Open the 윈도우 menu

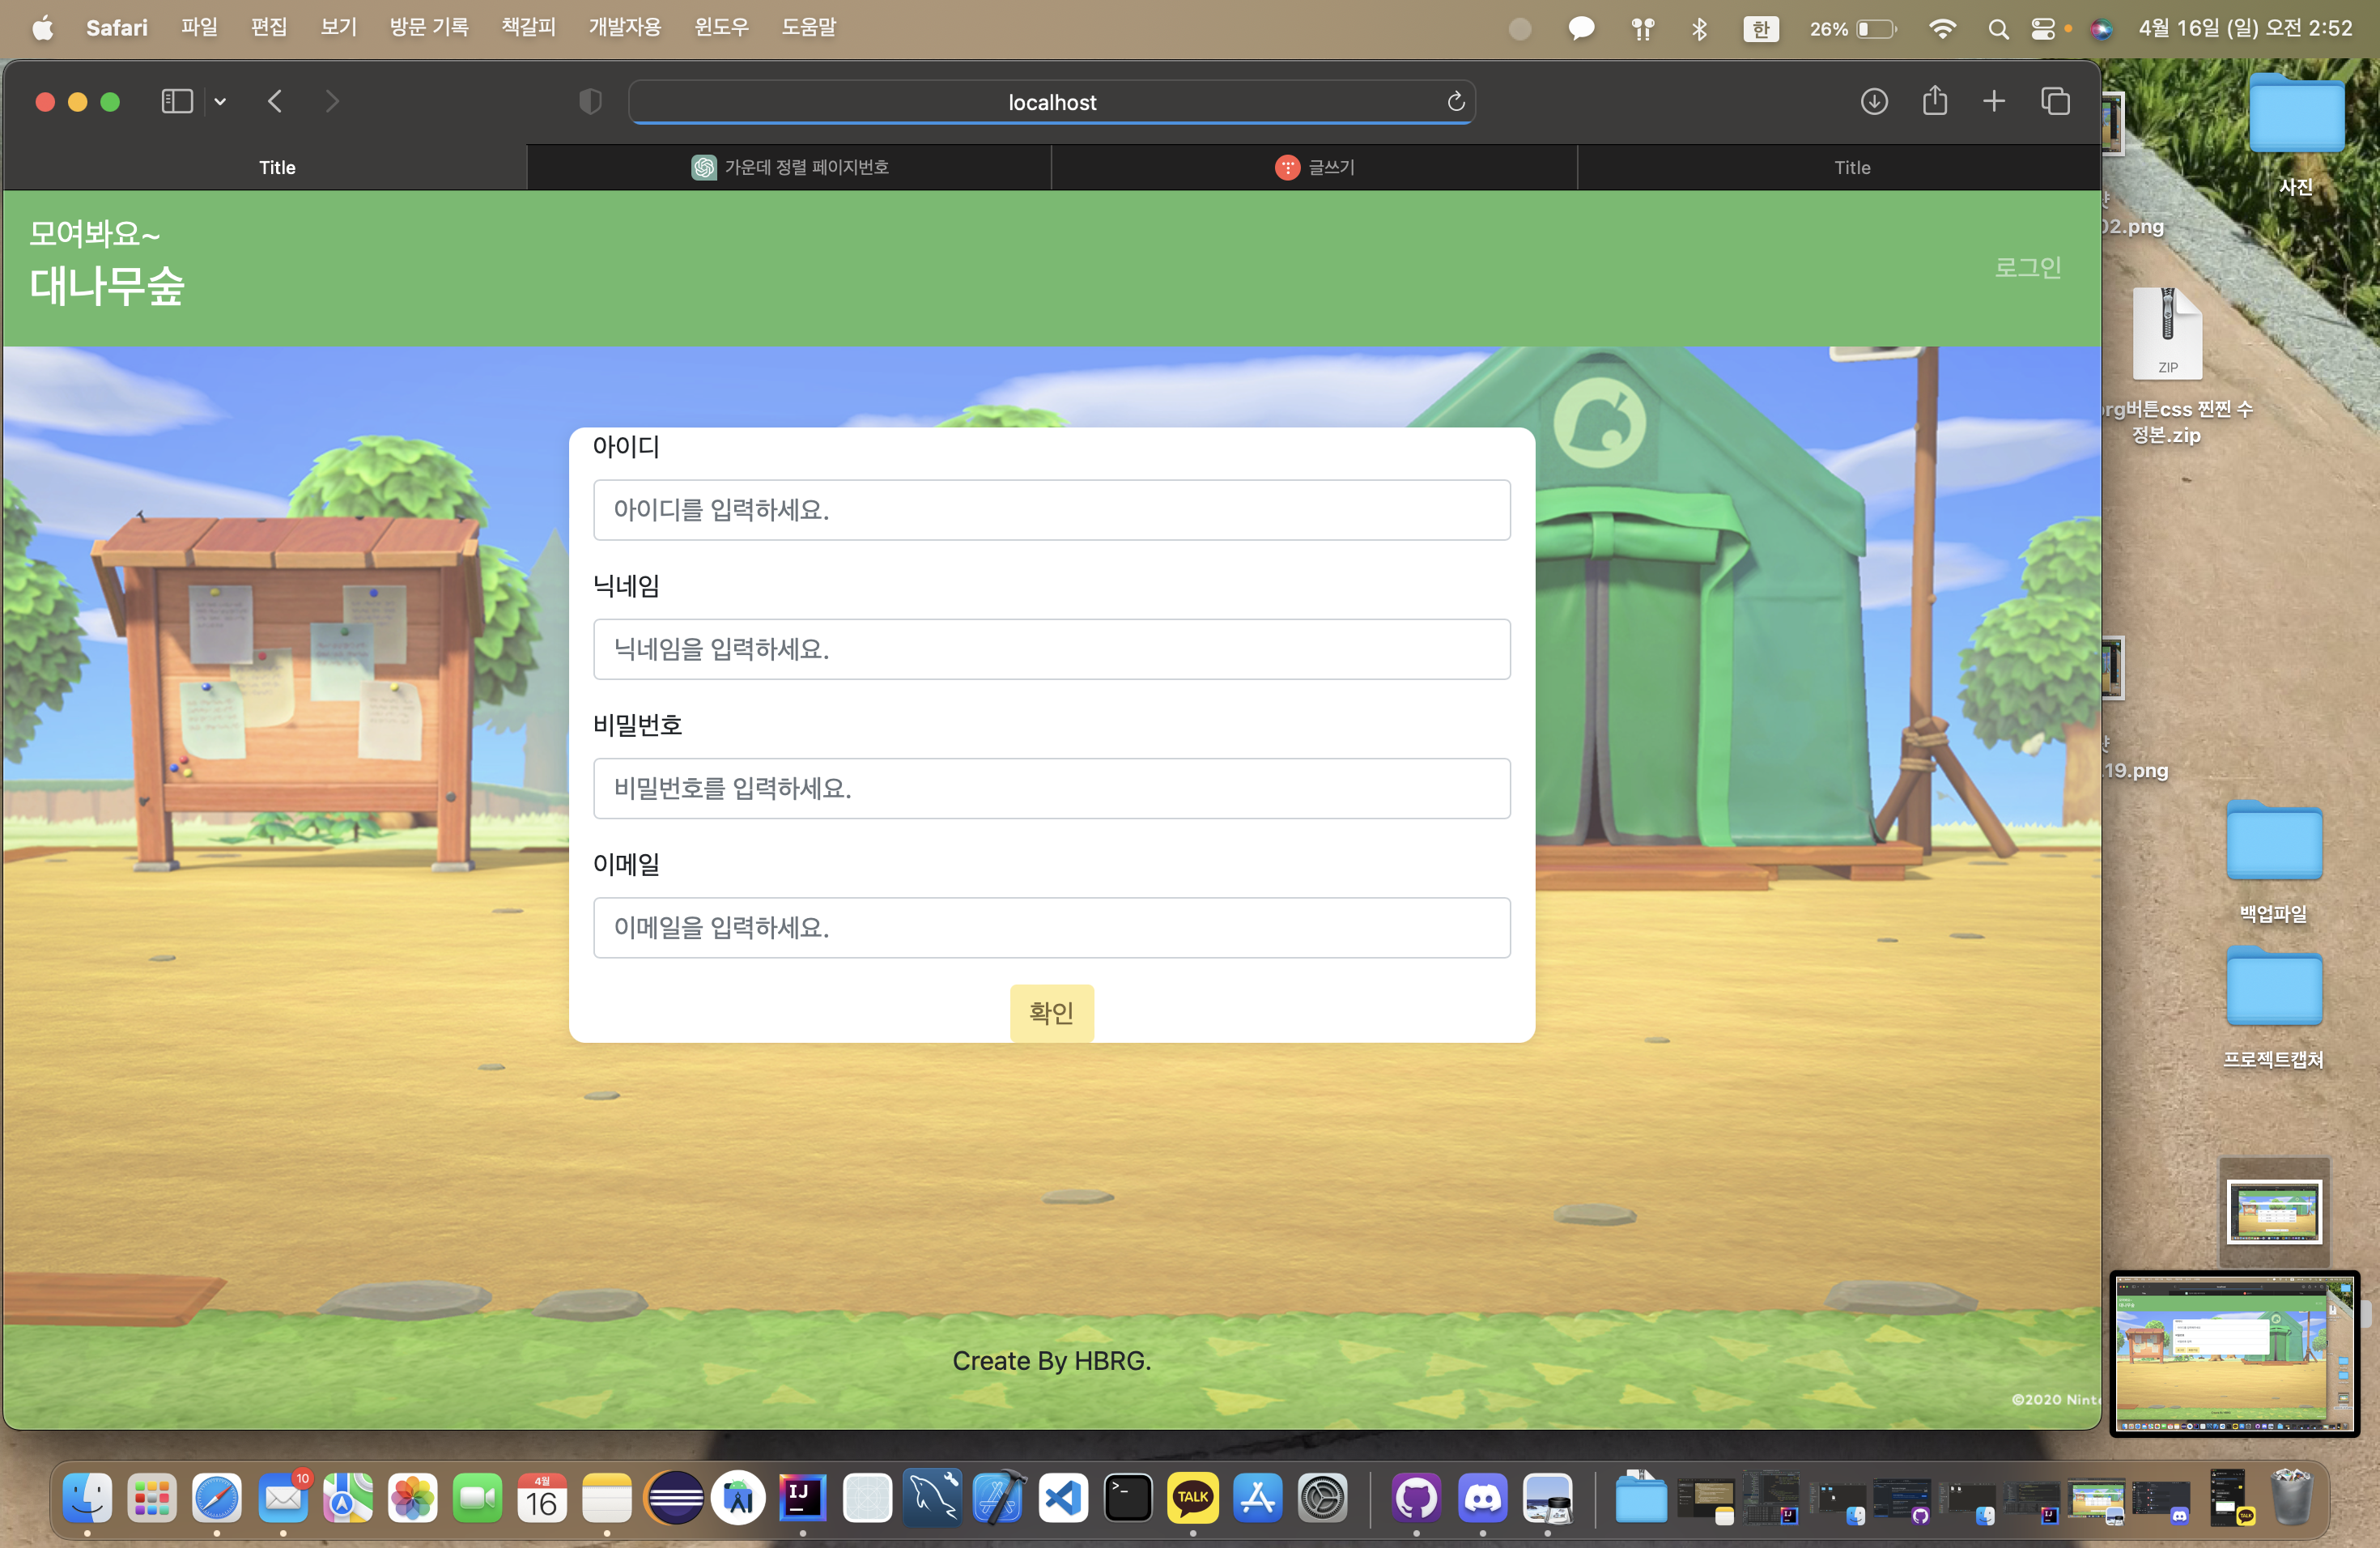(722, 28)
